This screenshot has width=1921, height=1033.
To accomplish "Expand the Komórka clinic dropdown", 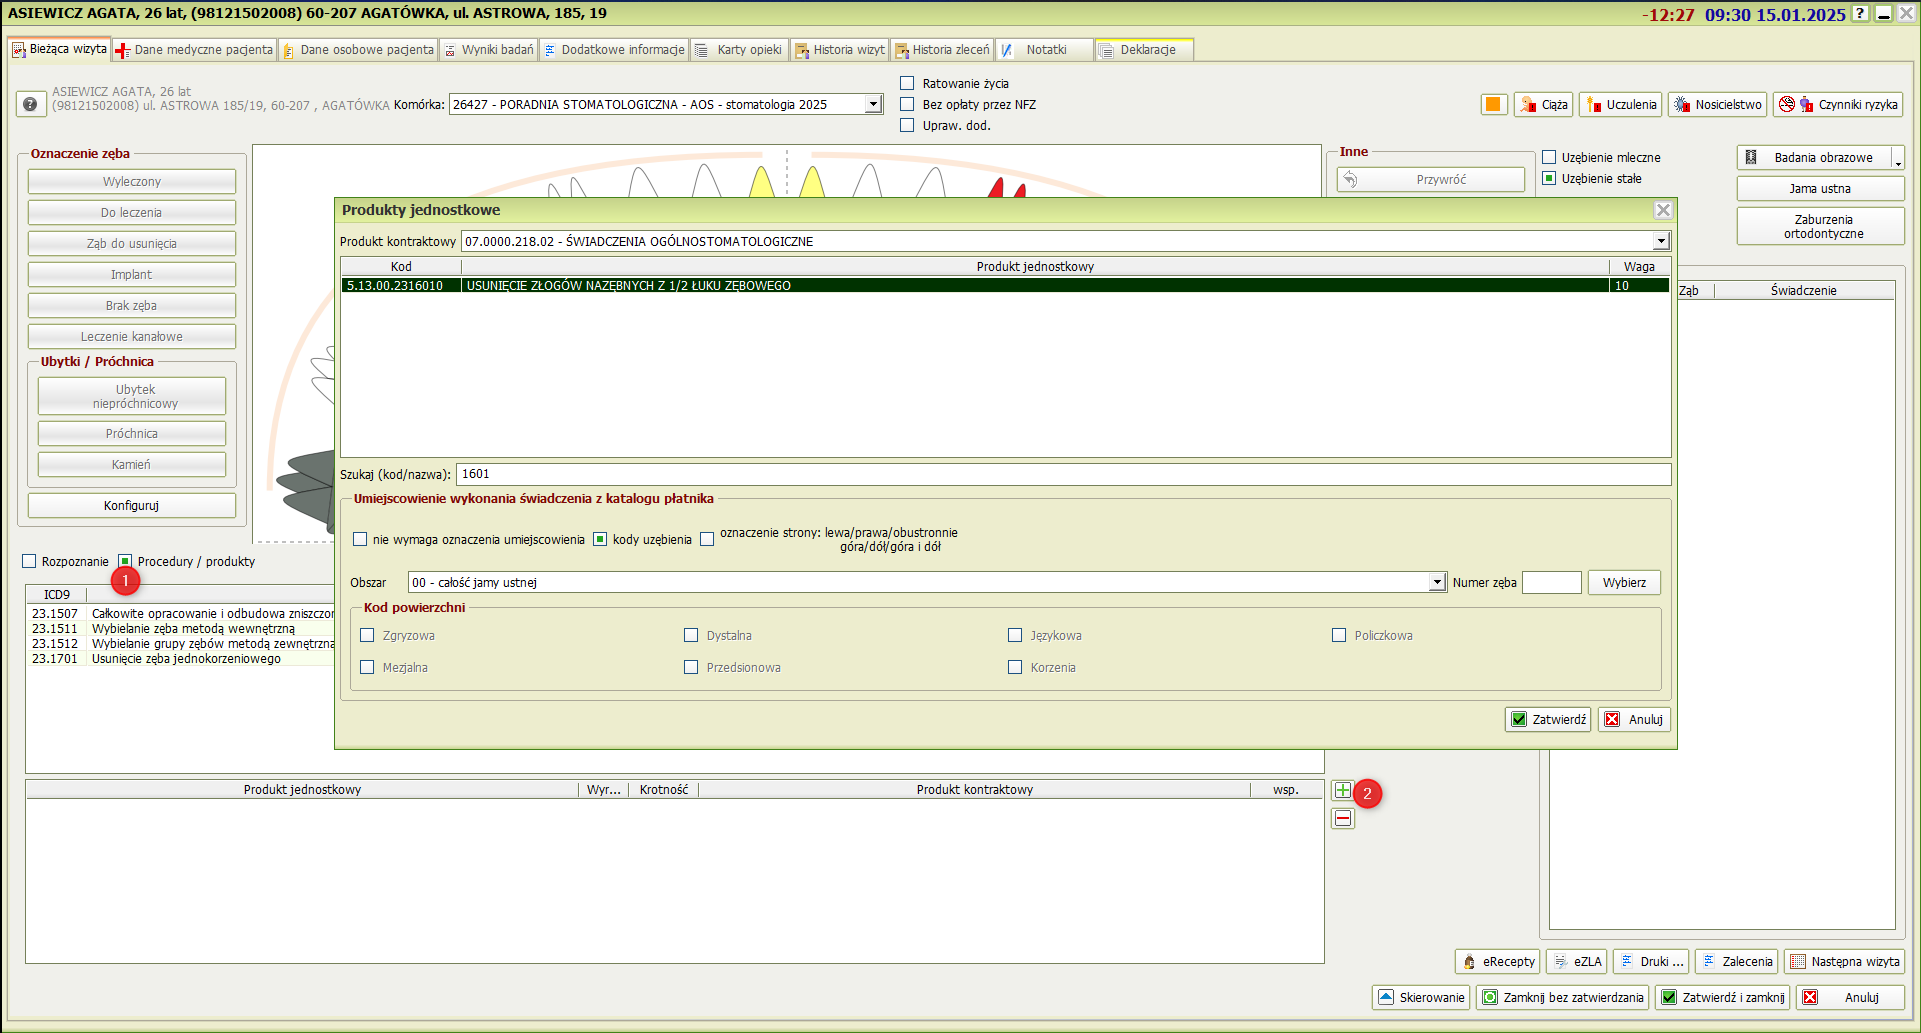I will click(x=873, y=104).
